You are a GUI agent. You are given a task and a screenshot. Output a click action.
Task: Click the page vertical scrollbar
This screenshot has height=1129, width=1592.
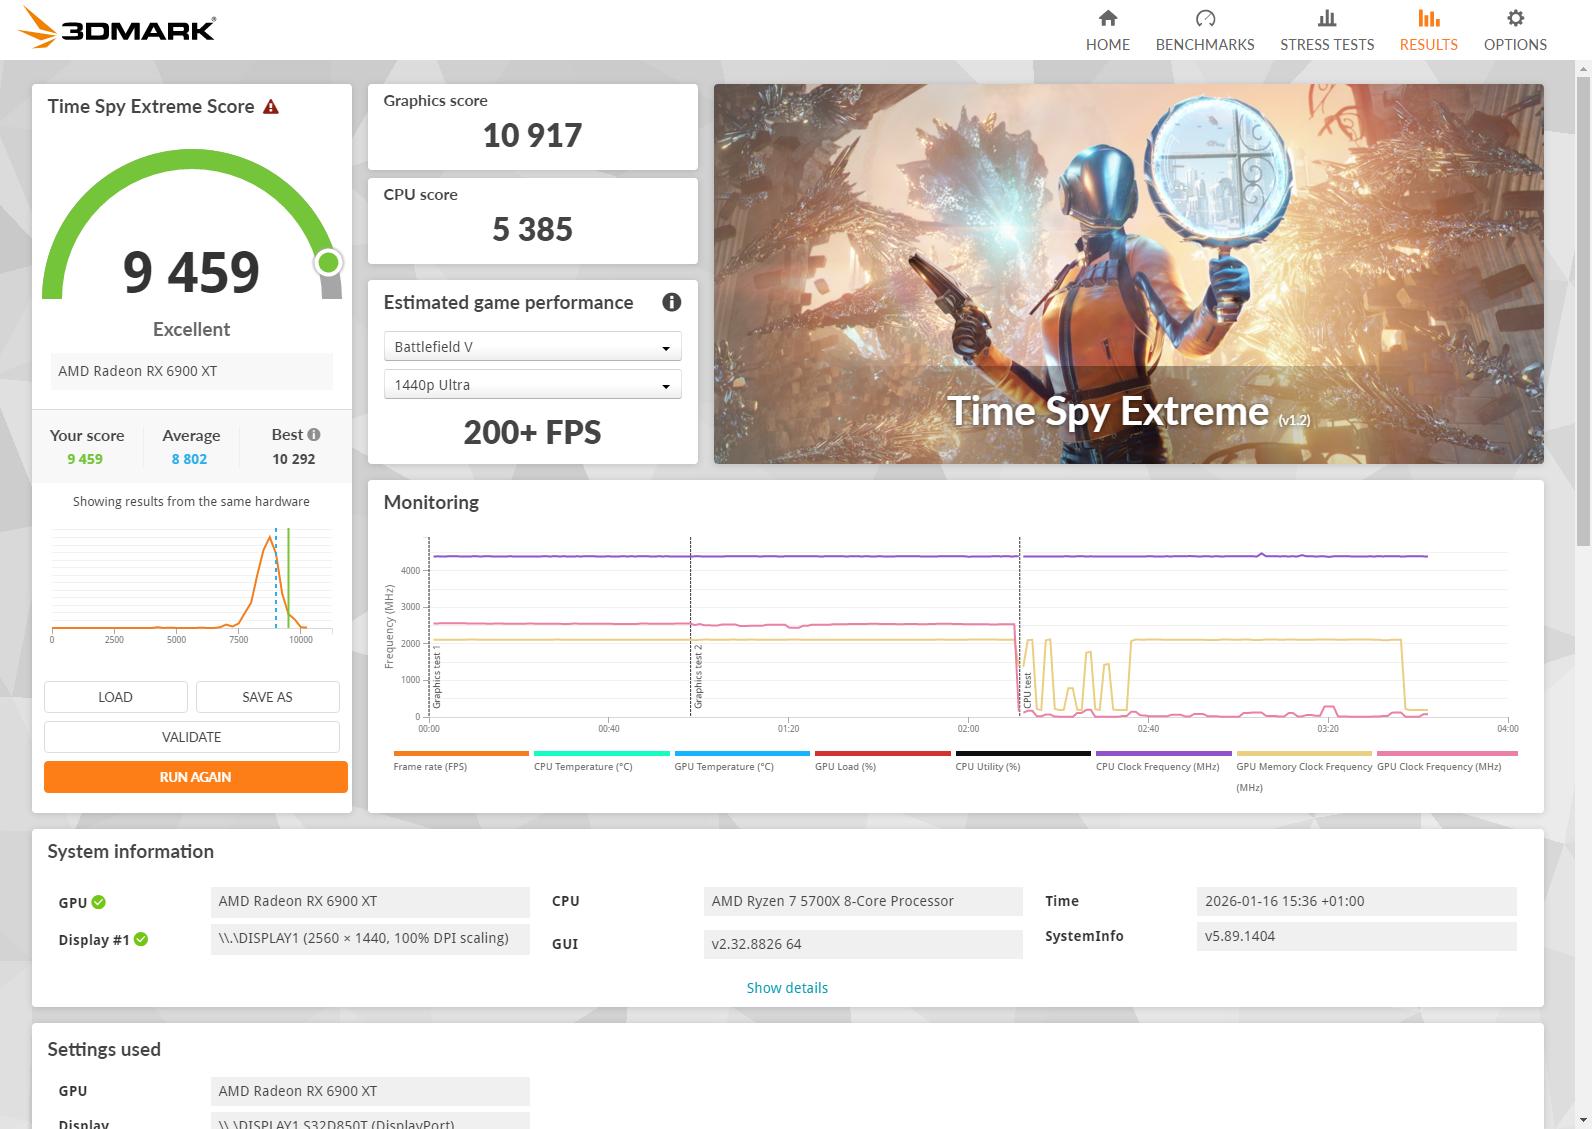(1583, 310)
